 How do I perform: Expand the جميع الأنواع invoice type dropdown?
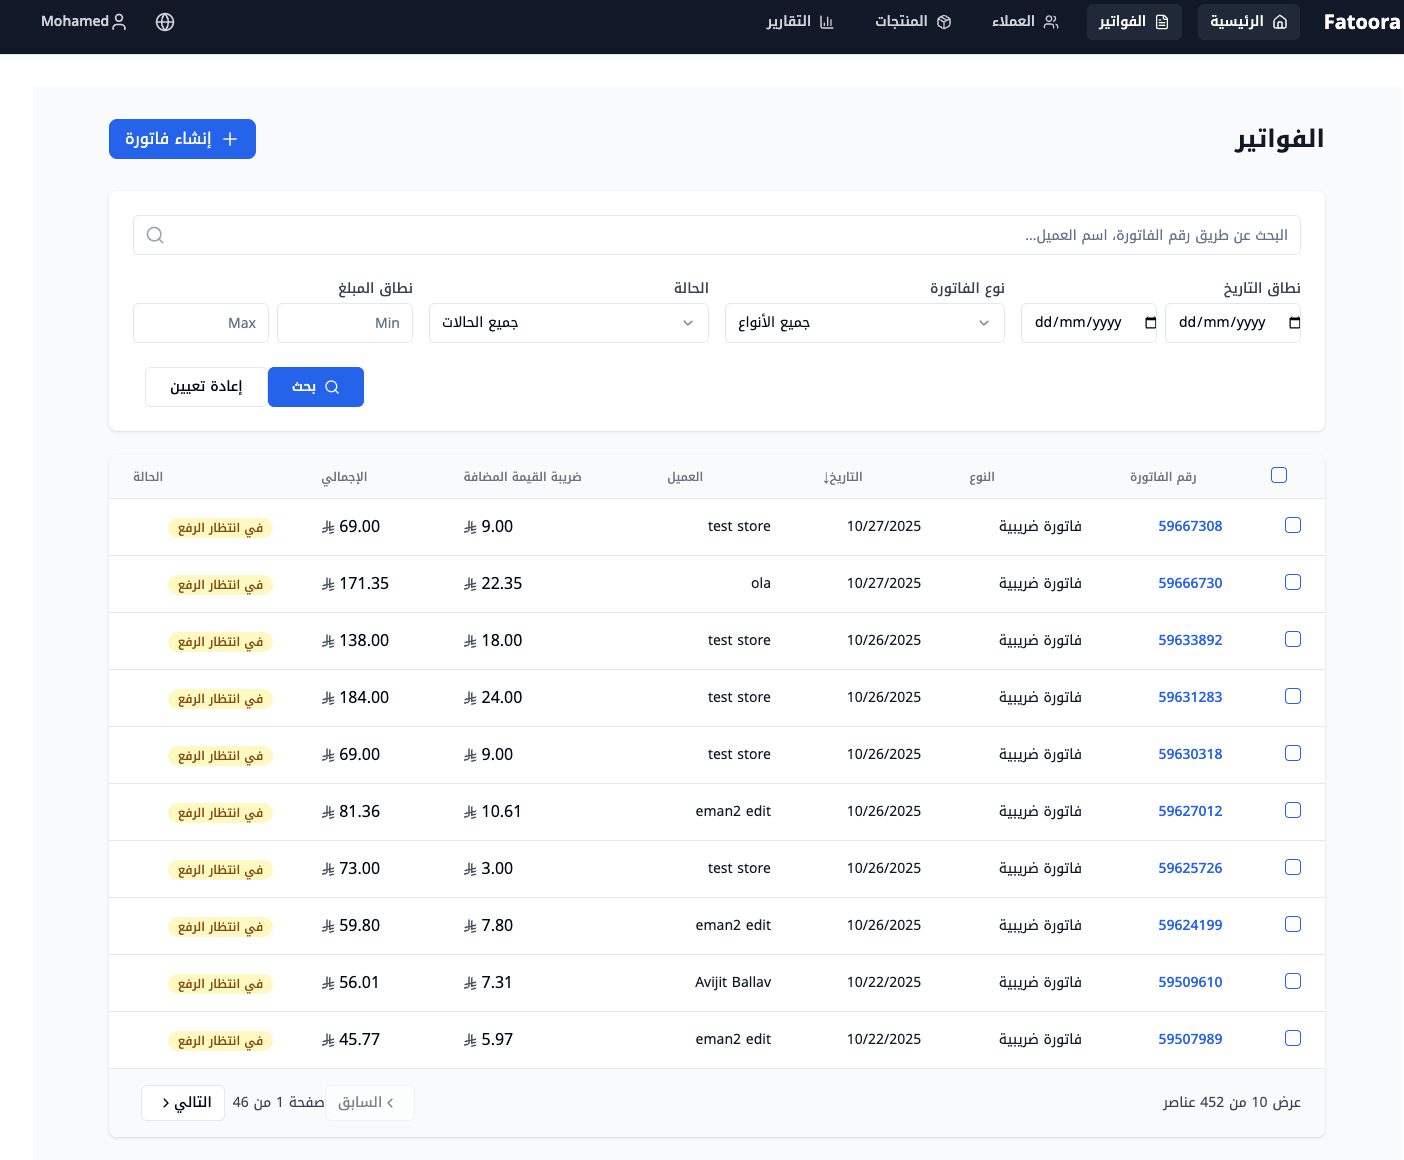pos(864,323)
